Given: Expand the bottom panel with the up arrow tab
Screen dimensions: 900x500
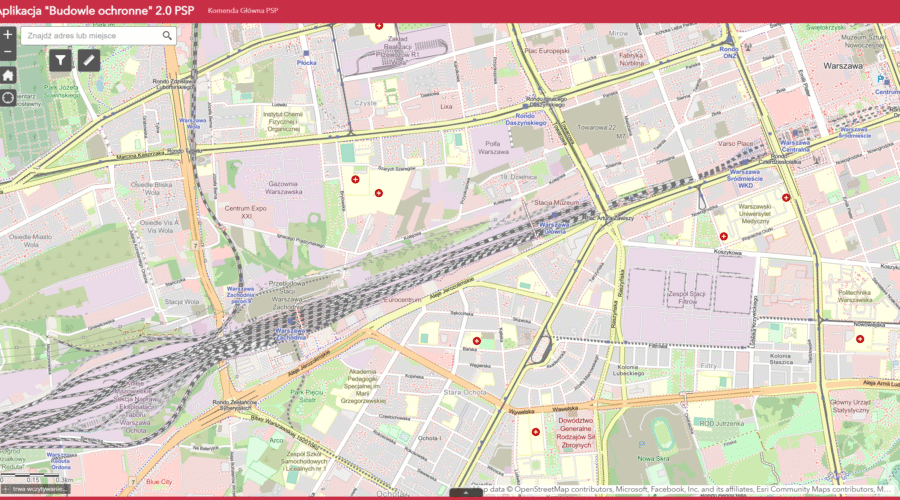Looking at the screenshot, I should click(465, 493).
